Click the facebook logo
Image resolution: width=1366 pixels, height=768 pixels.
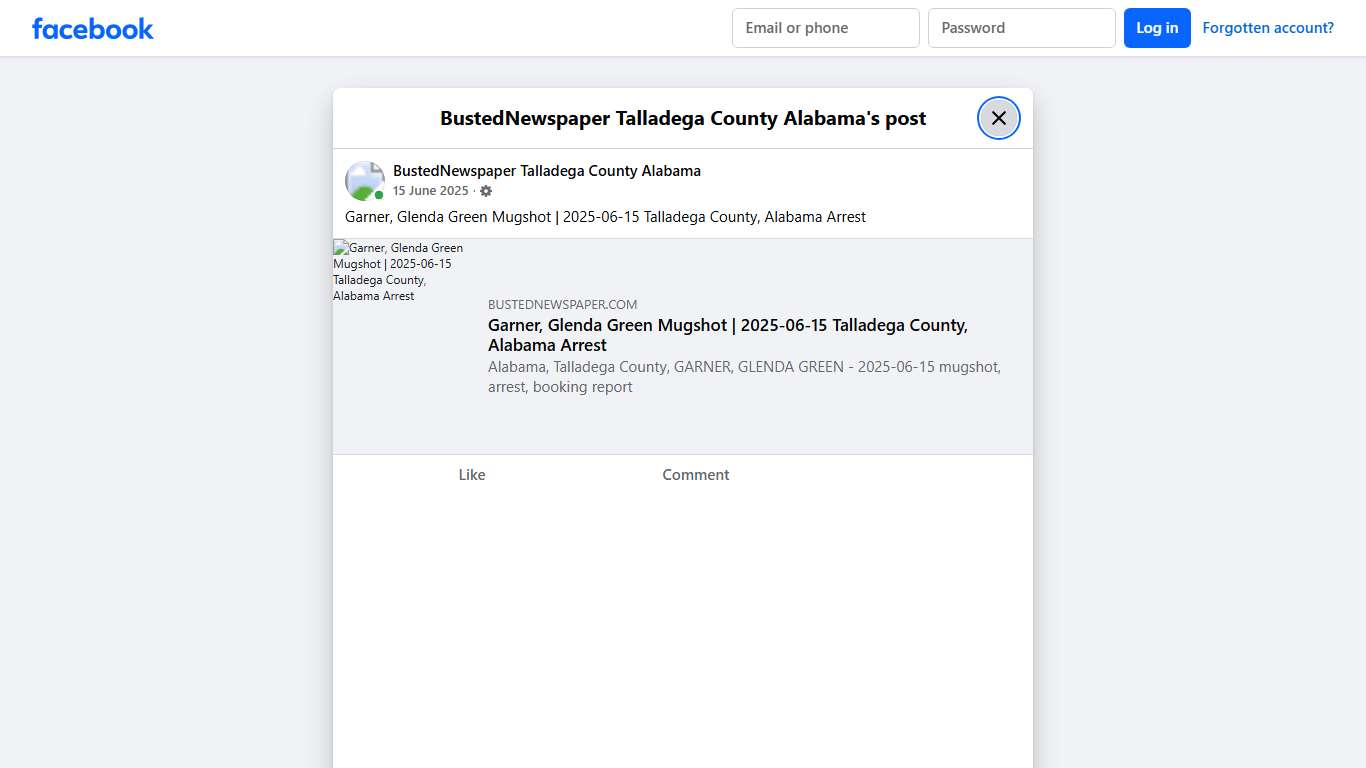click(x=92, y=28)
